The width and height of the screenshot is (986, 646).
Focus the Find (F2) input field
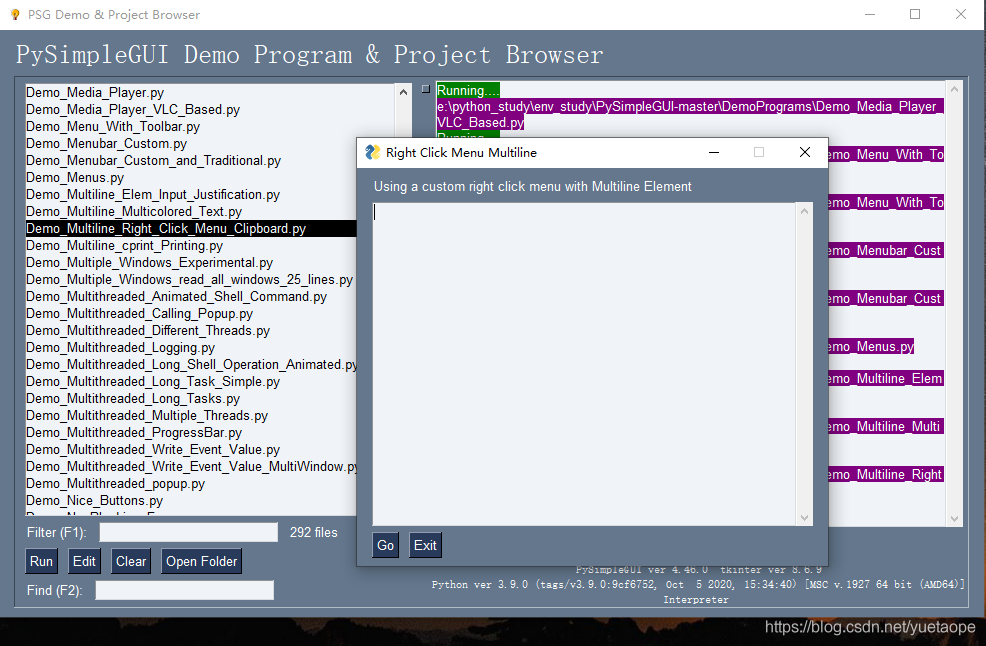(185, 590)
